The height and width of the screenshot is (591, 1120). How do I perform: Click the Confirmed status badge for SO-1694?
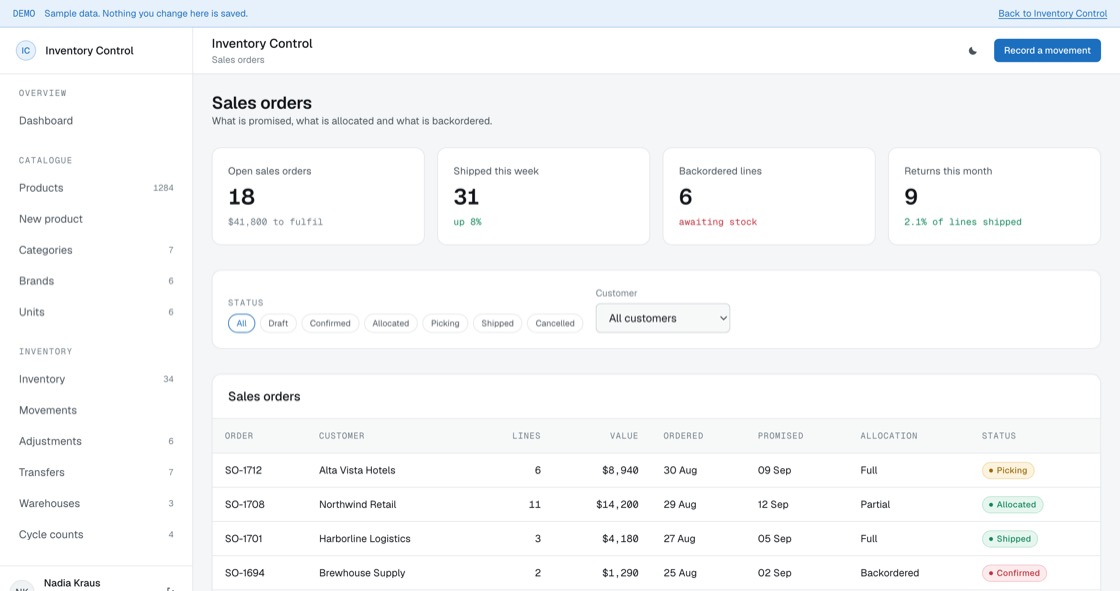1014,573
